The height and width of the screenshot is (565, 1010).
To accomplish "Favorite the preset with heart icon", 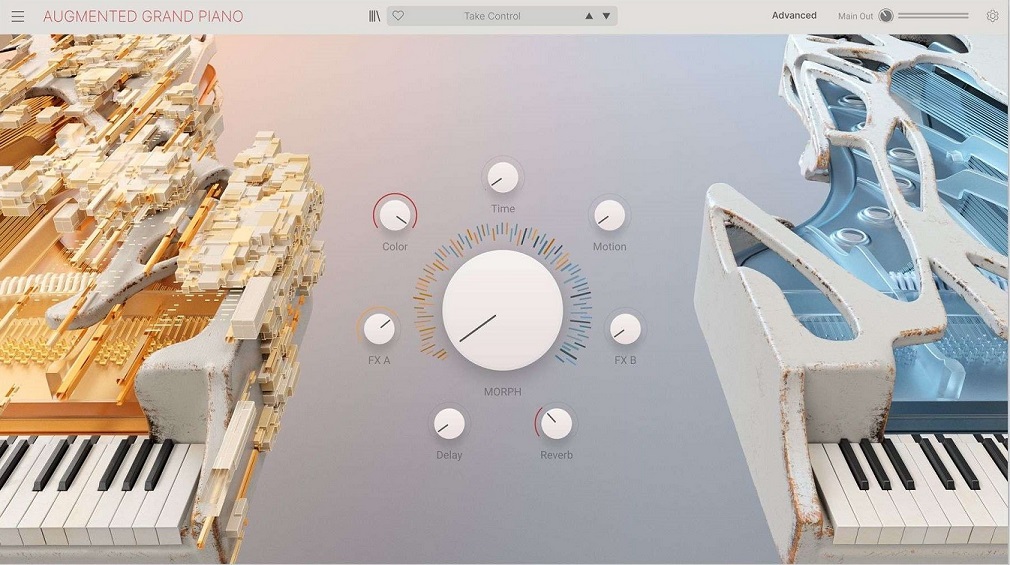I will point(398,15).
